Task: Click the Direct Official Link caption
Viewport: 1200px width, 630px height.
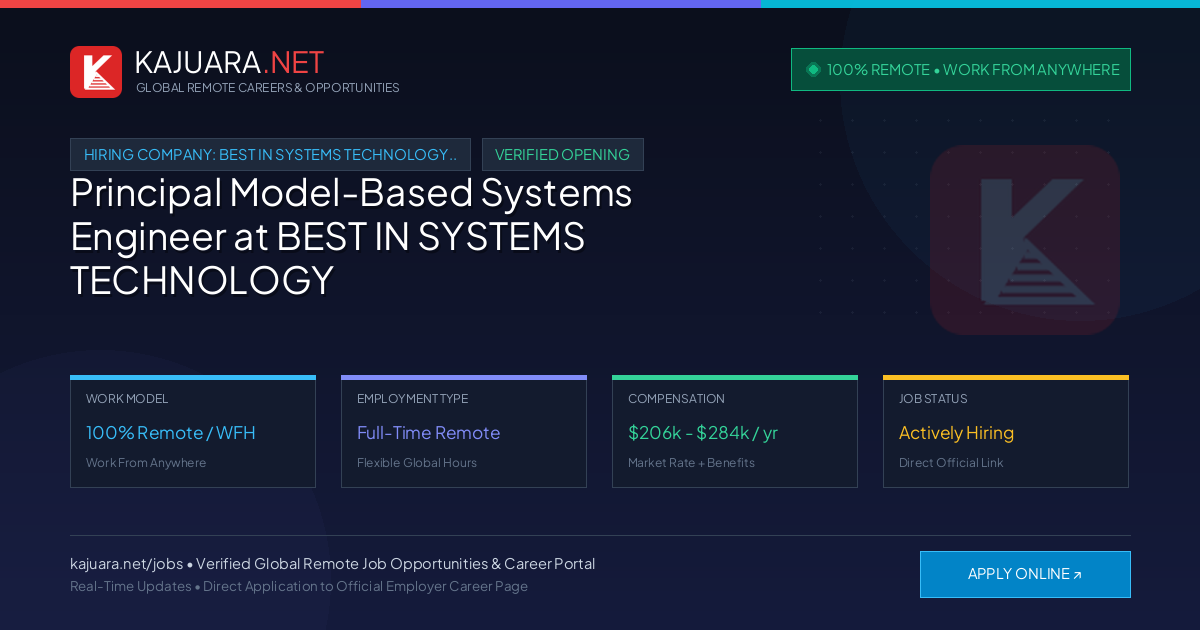Action: [951, 463]
